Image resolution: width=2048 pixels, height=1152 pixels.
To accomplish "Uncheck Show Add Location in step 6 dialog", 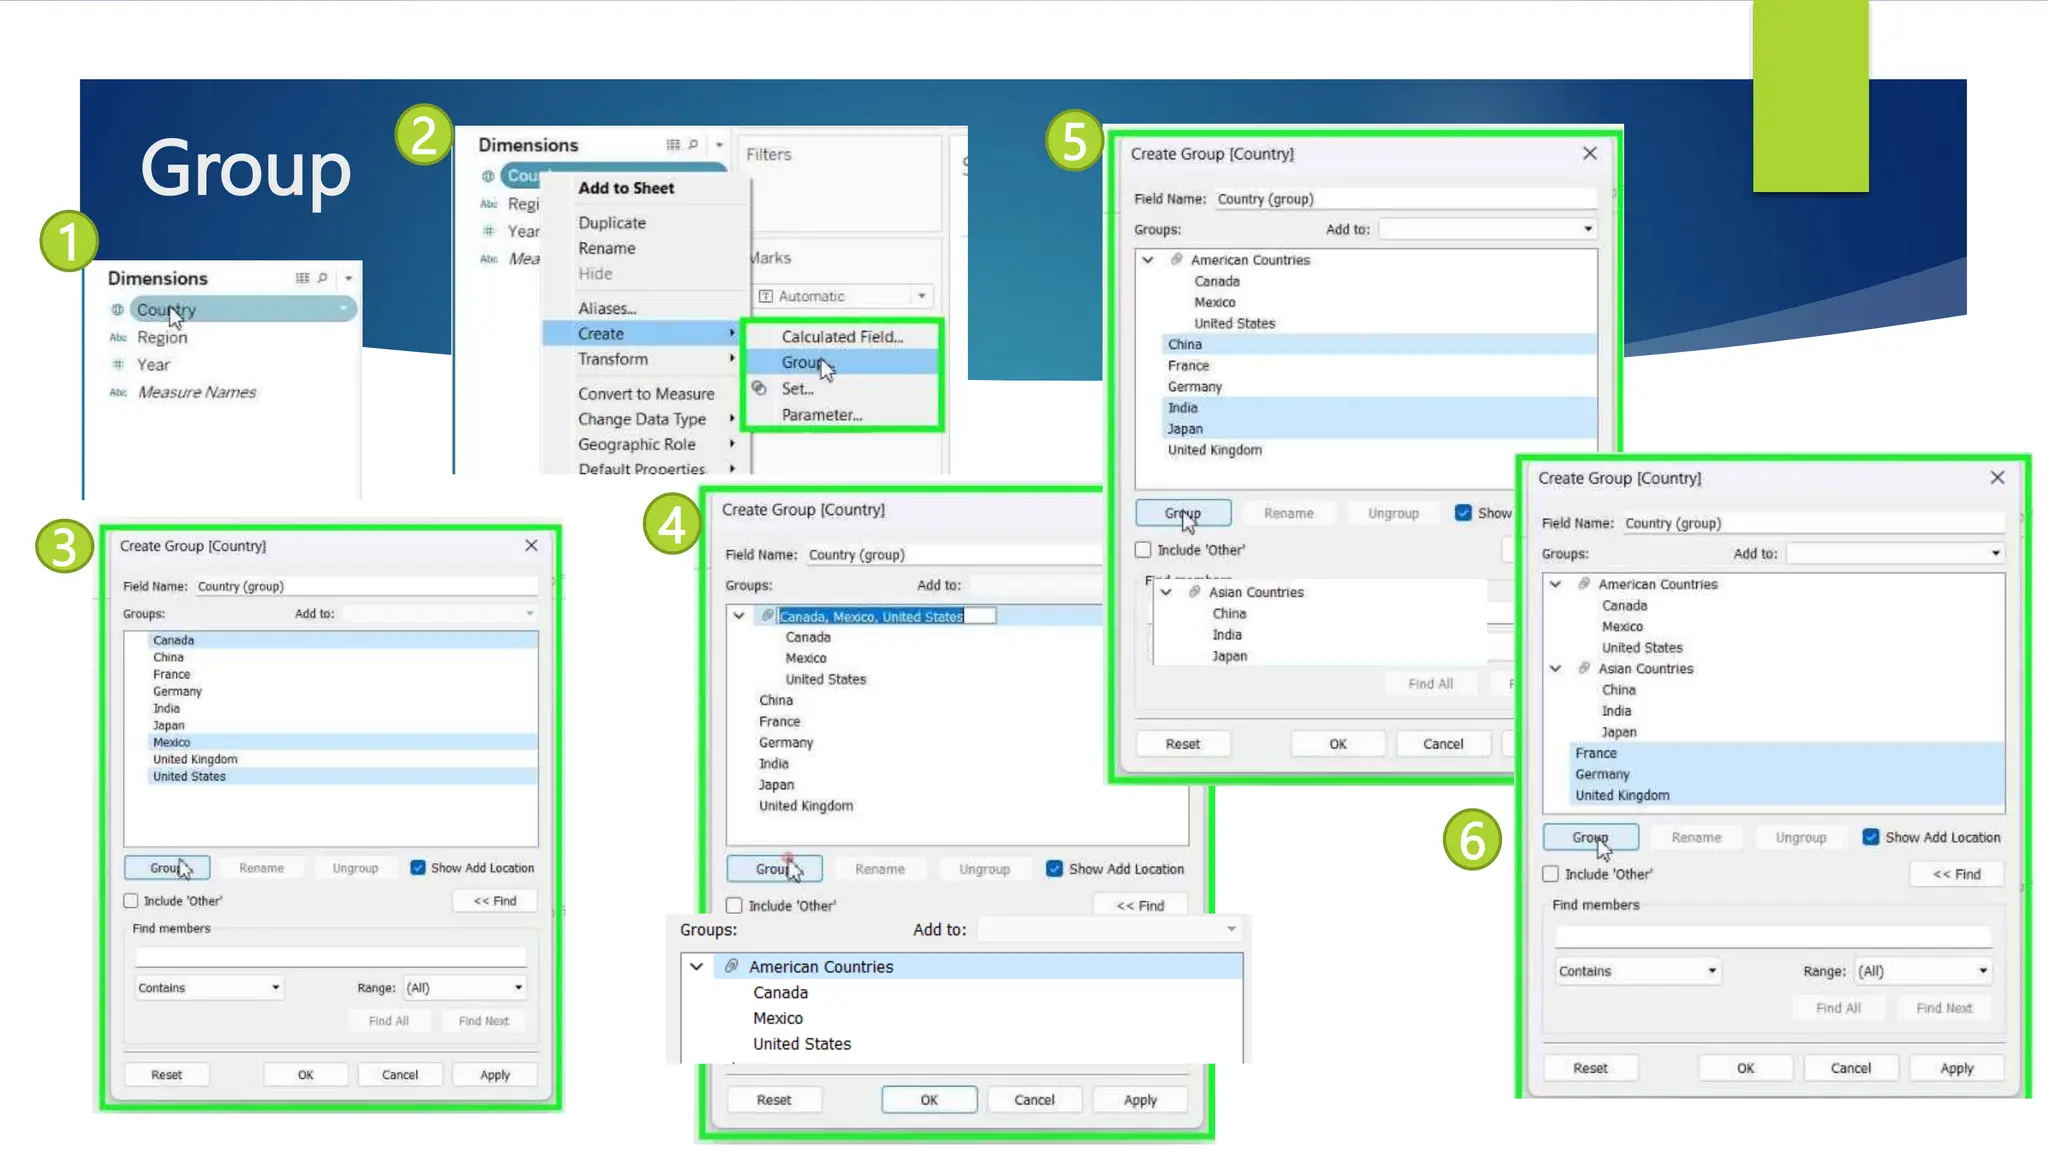I will tap(1871, 837).
